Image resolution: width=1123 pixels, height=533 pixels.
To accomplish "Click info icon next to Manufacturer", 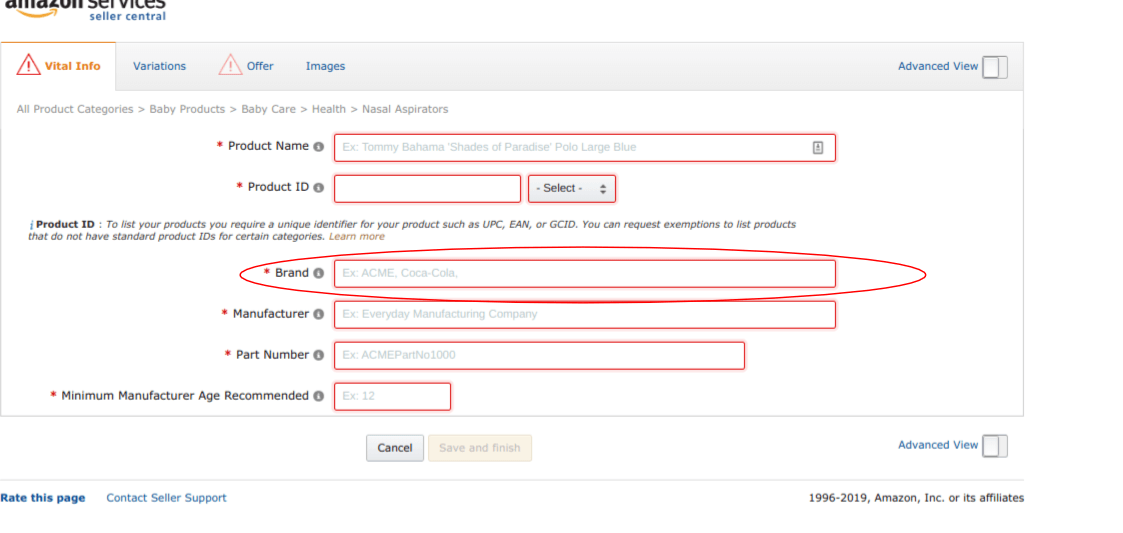I will coord(319,314).
